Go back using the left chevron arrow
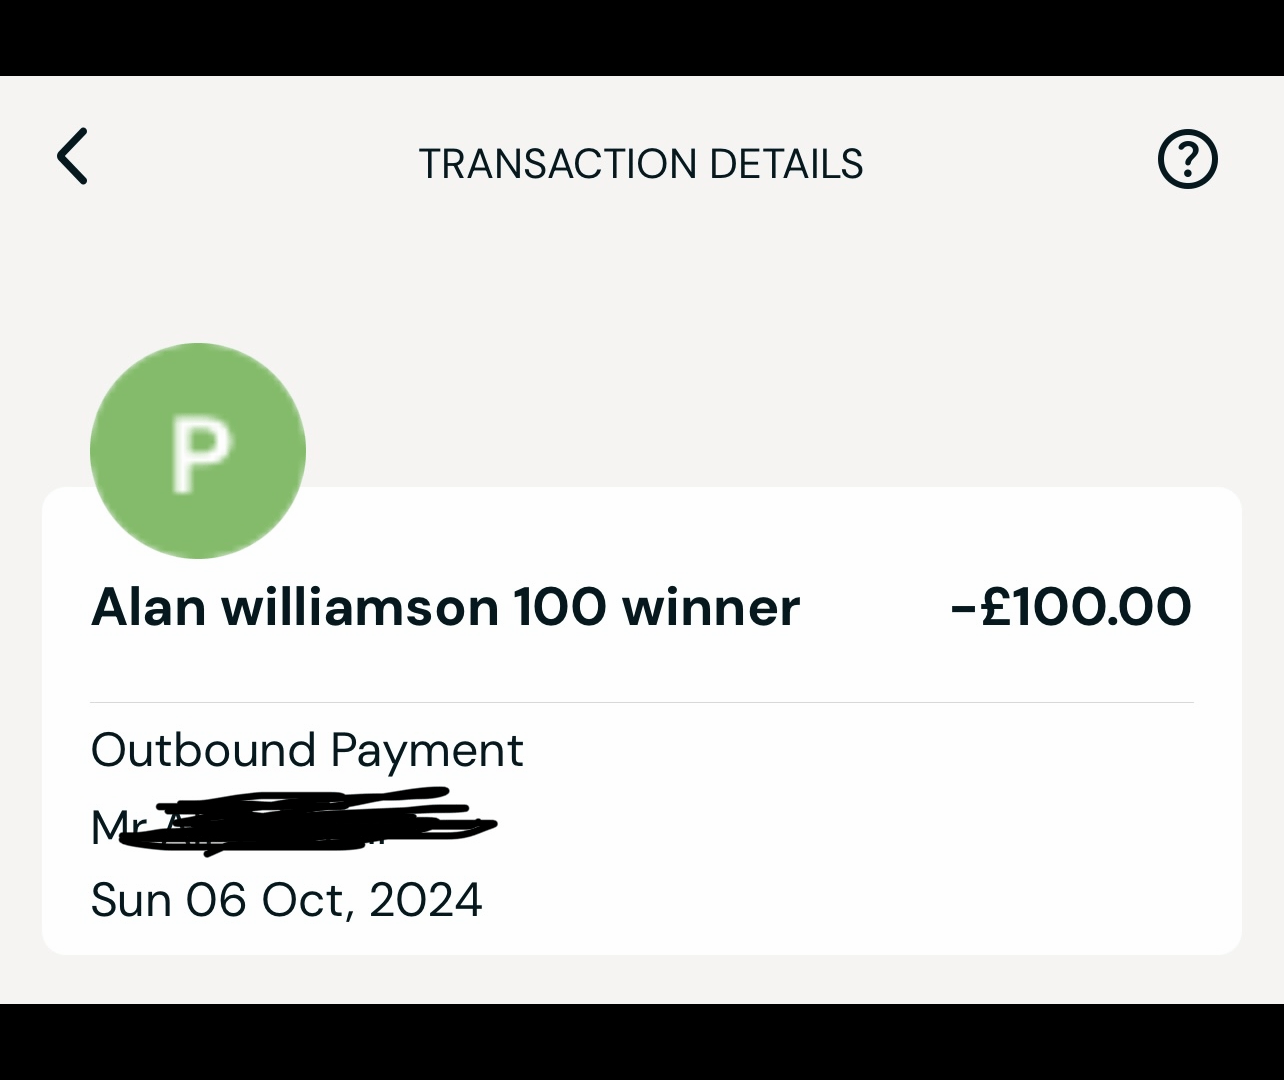This screenshot has height=1080, width=1284. [72, 156]
